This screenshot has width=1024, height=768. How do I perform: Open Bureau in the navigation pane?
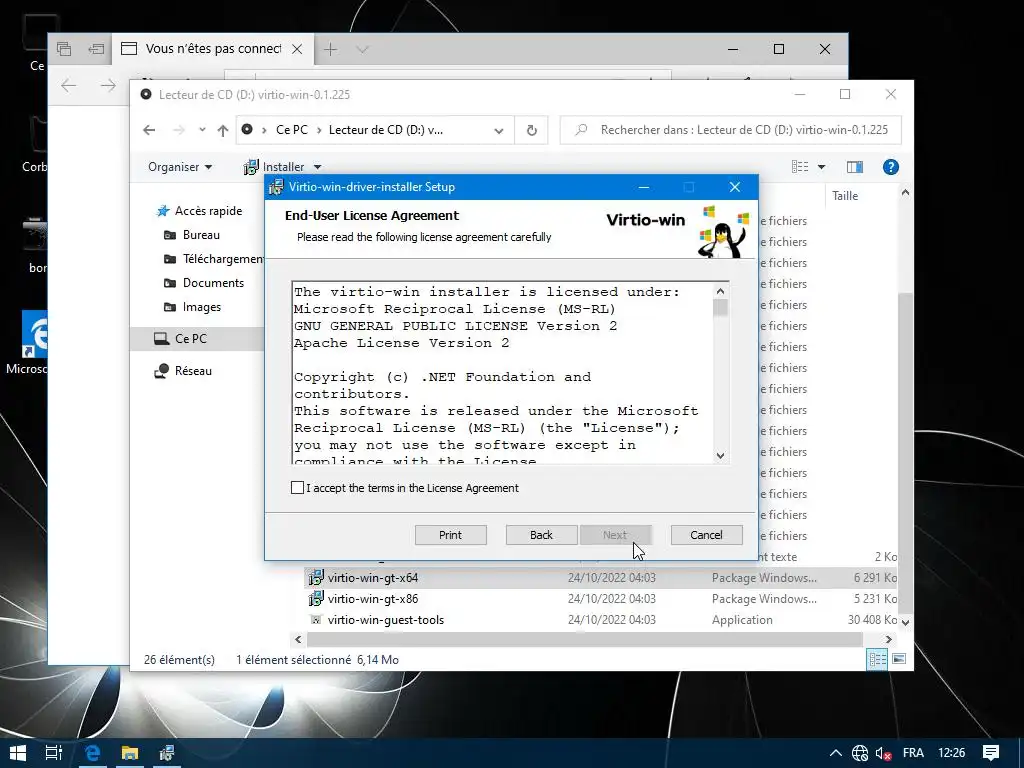[191, 234]
